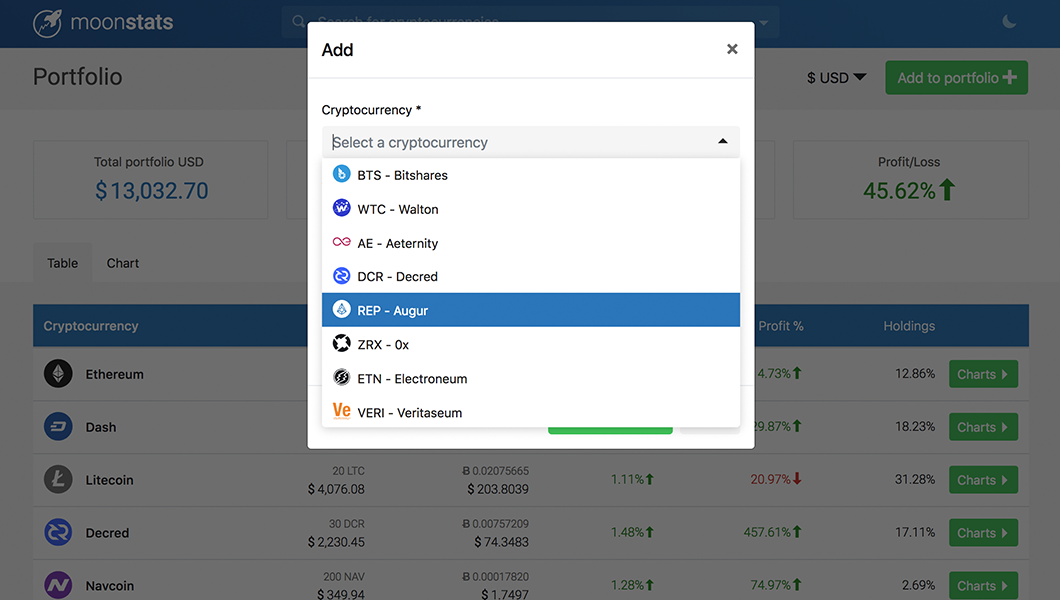Click the Decred icon in dropdown list

point(341,276)
